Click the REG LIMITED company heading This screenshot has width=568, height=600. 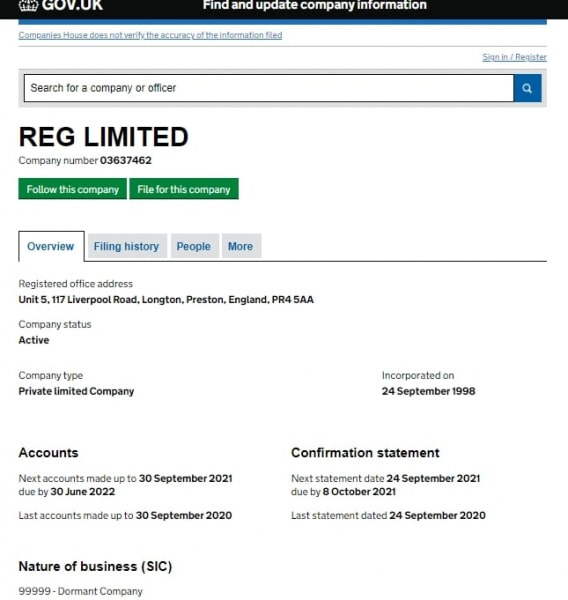pyautogui.click(x=104, y=137)
